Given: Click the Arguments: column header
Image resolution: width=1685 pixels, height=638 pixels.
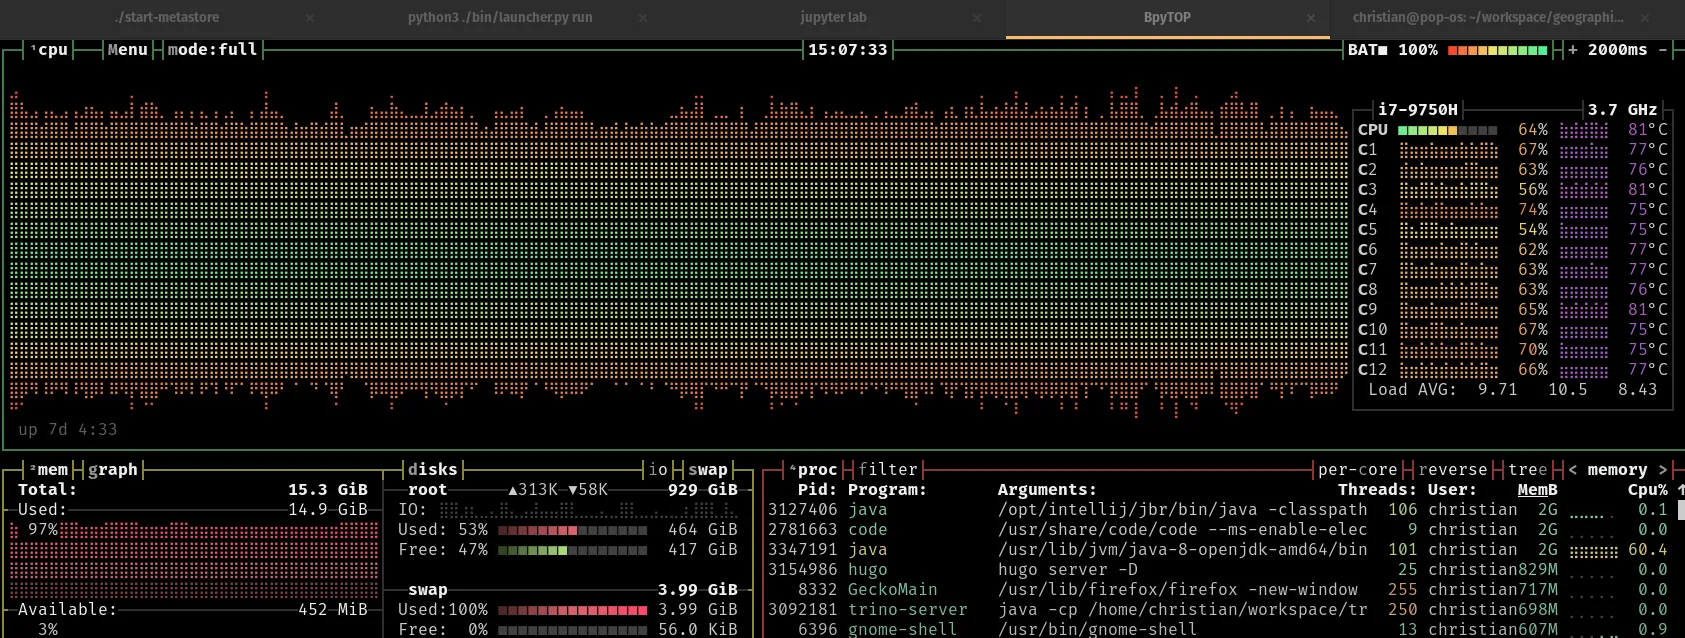Looking at the screenshot, I should (x=1047, y=490).
